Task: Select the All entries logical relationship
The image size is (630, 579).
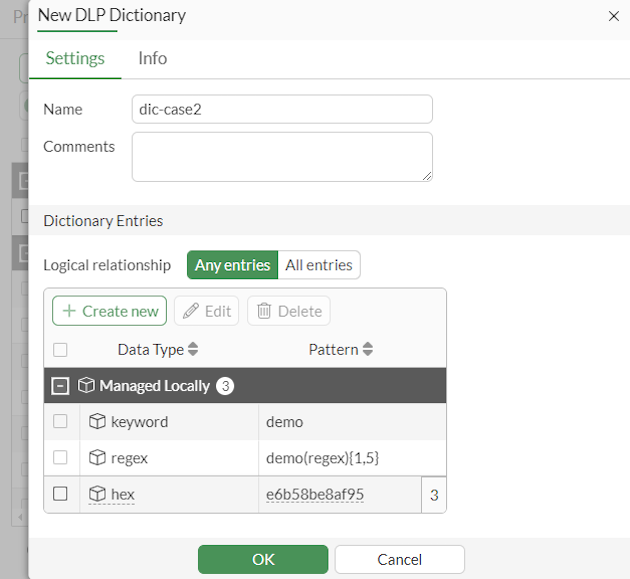Action: coord(318,265)
